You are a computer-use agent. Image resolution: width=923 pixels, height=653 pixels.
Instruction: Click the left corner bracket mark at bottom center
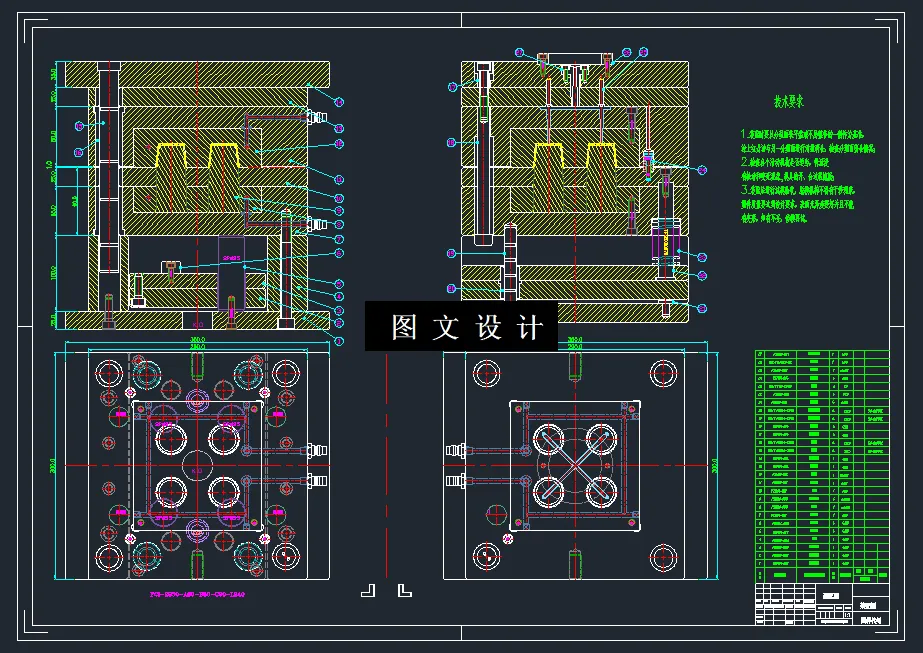(368, 591)
